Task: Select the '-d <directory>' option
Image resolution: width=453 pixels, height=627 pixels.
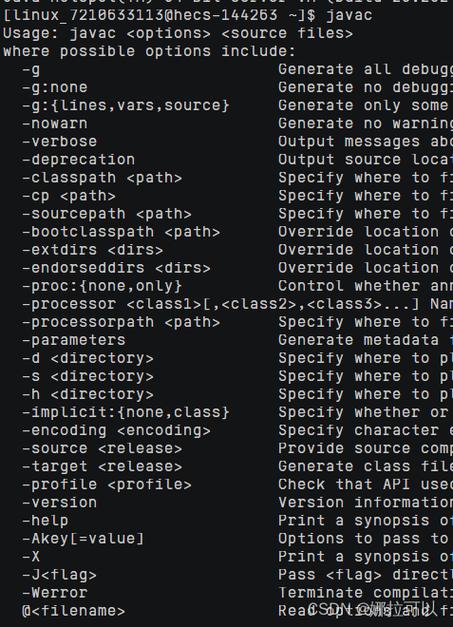Action: click(88, 358)
